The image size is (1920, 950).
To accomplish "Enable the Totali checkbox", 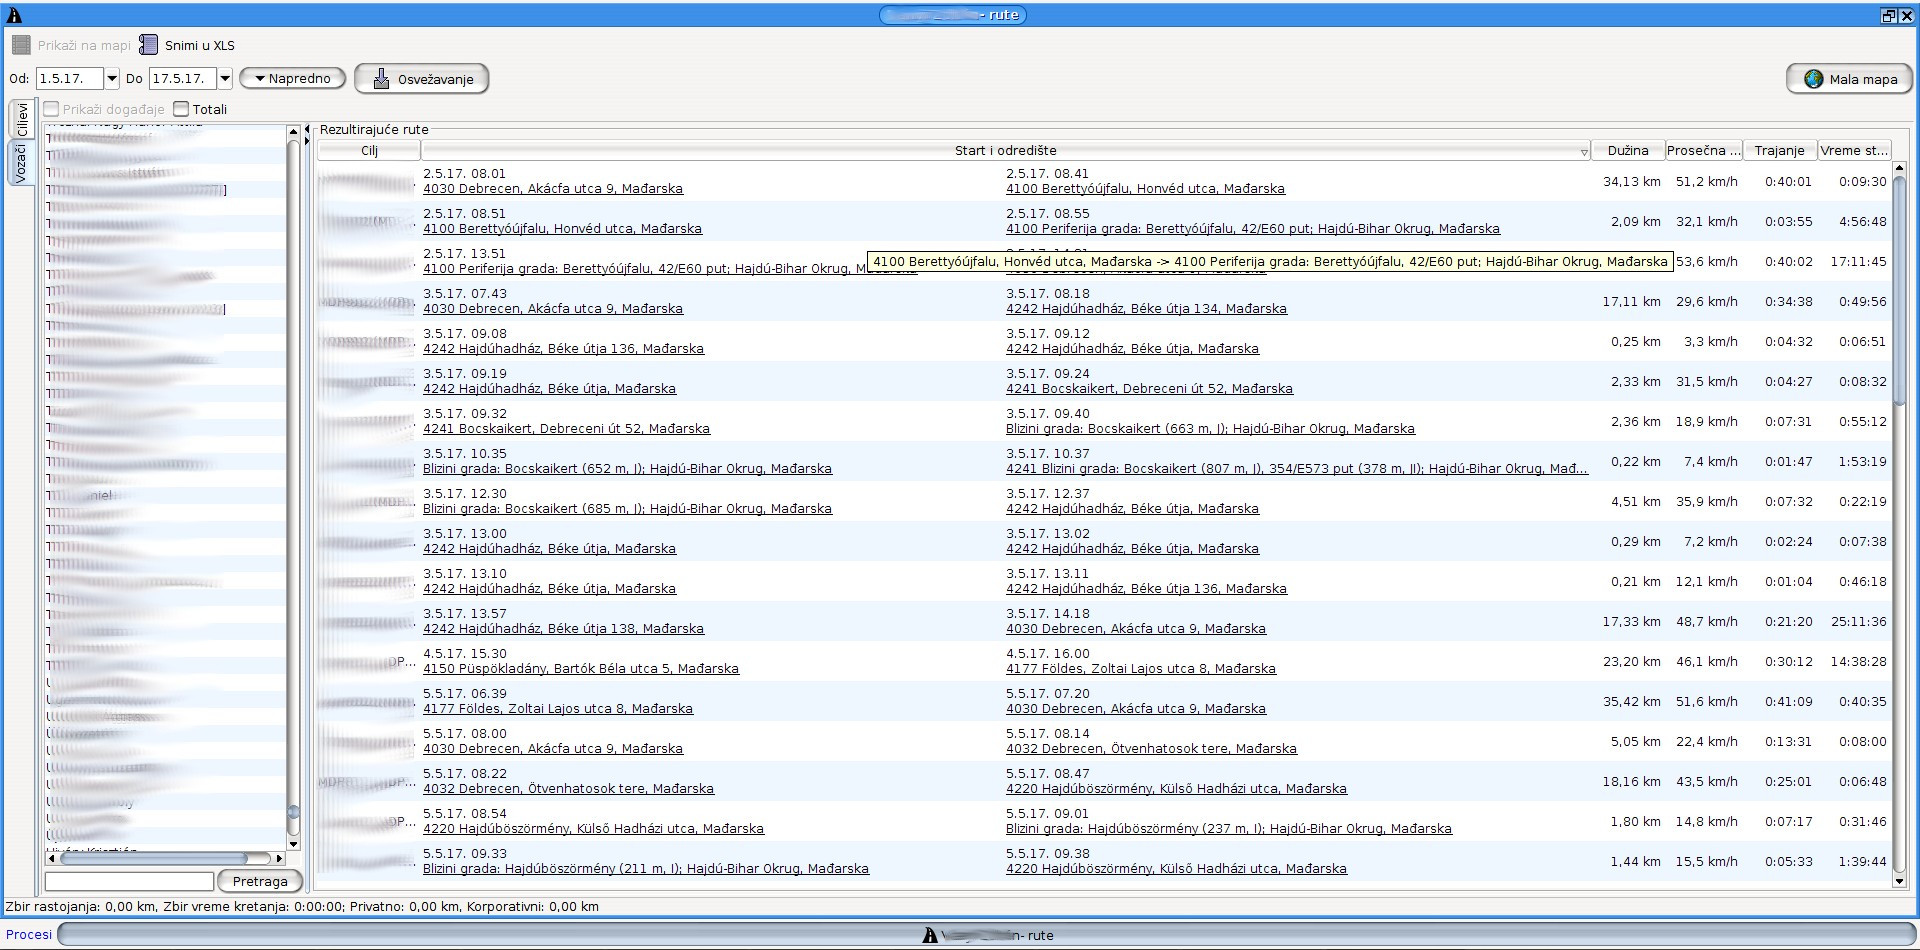I will (x=181, y=109).
